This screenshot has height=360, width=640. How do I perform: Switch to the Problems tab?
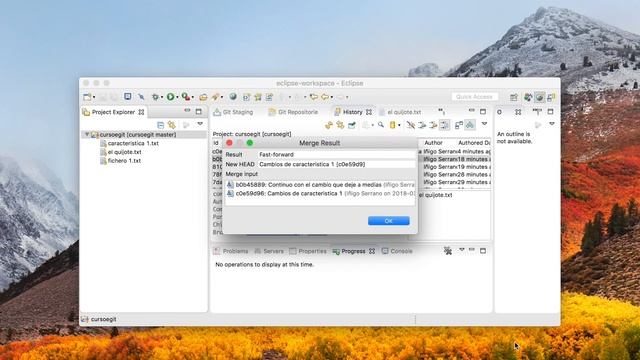[231, 251]
